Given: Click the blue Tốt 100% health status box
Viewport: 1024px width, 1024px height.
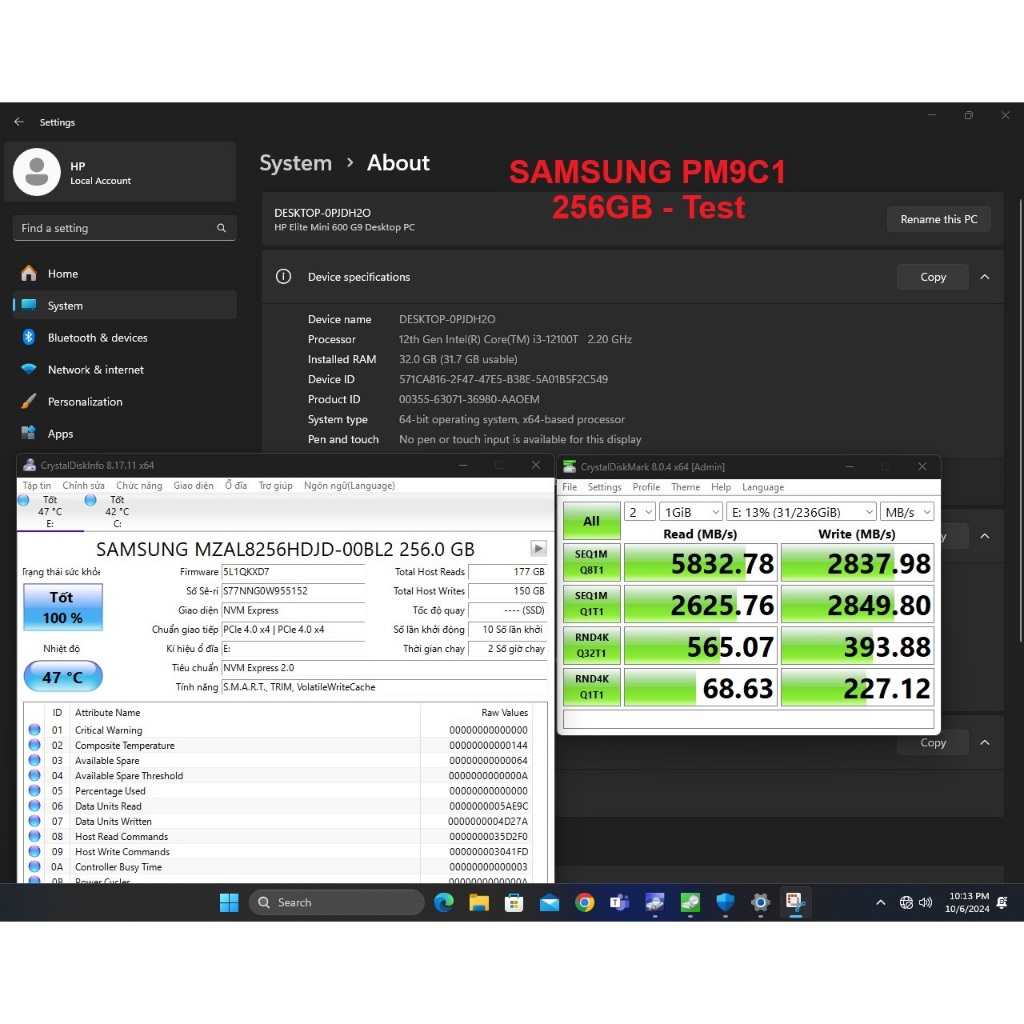Looking at the screenshot, I should [61, 607].
